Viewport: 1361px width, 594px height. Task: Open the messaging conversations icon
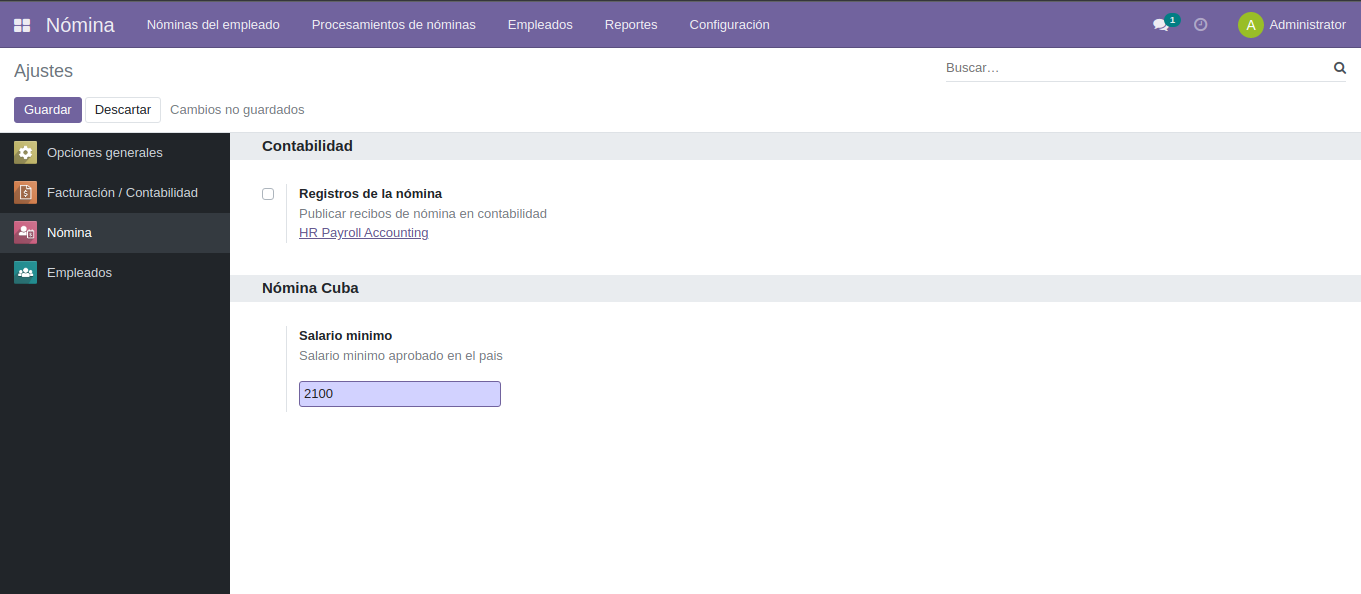pyautogui.click(x=1160, y=23)
